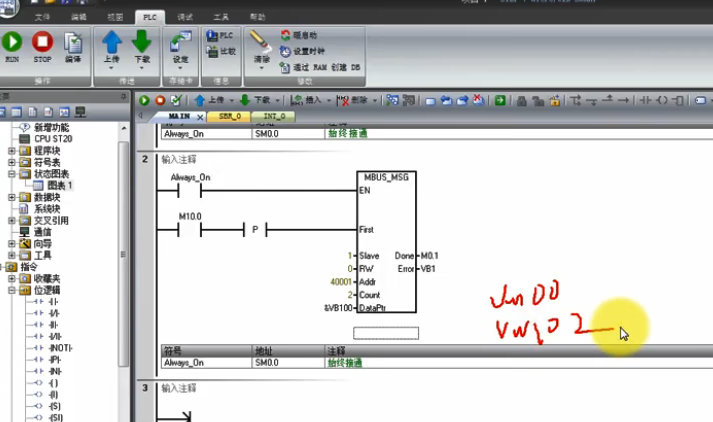Click the green RUN button in ribbon
Viewport: 713px width, 422px height.
click(12, 46)
